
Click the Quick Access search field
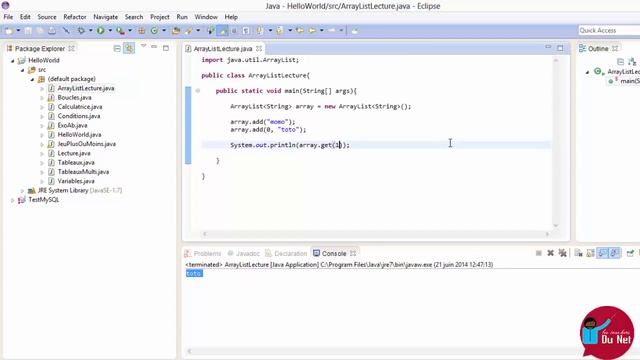coord(609,30)
